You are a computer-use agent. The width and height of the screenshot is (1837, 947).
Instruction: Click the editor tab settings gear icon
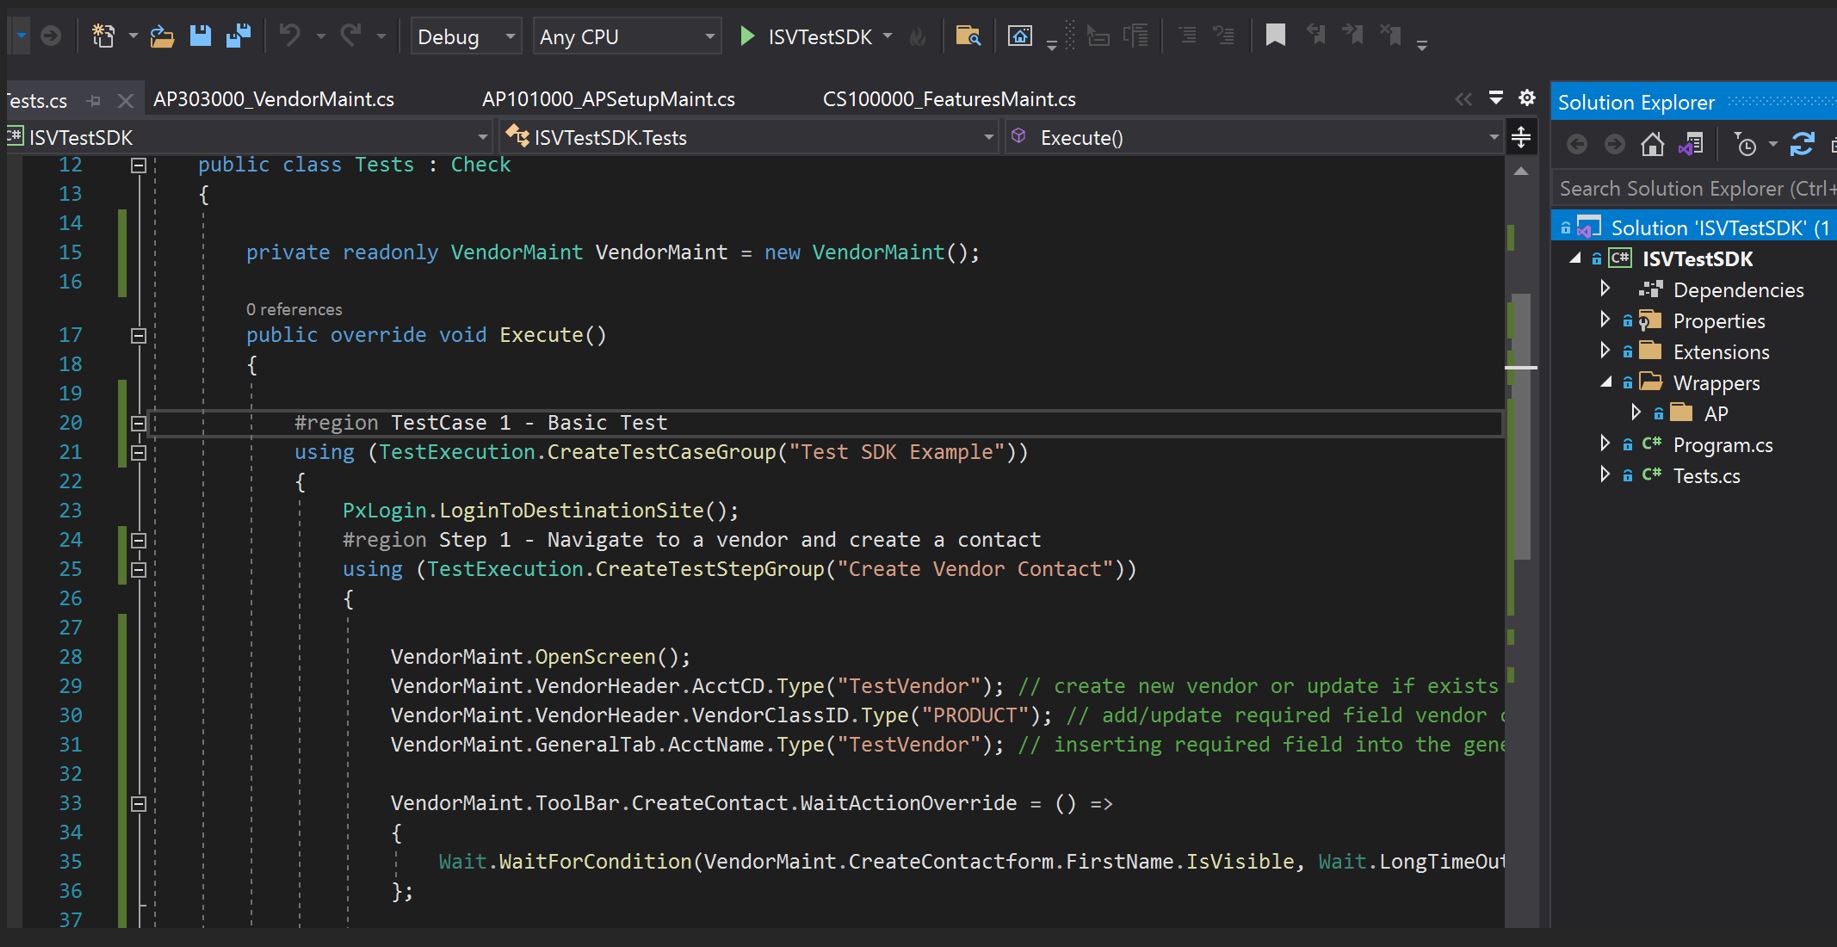pos(1527,98)
